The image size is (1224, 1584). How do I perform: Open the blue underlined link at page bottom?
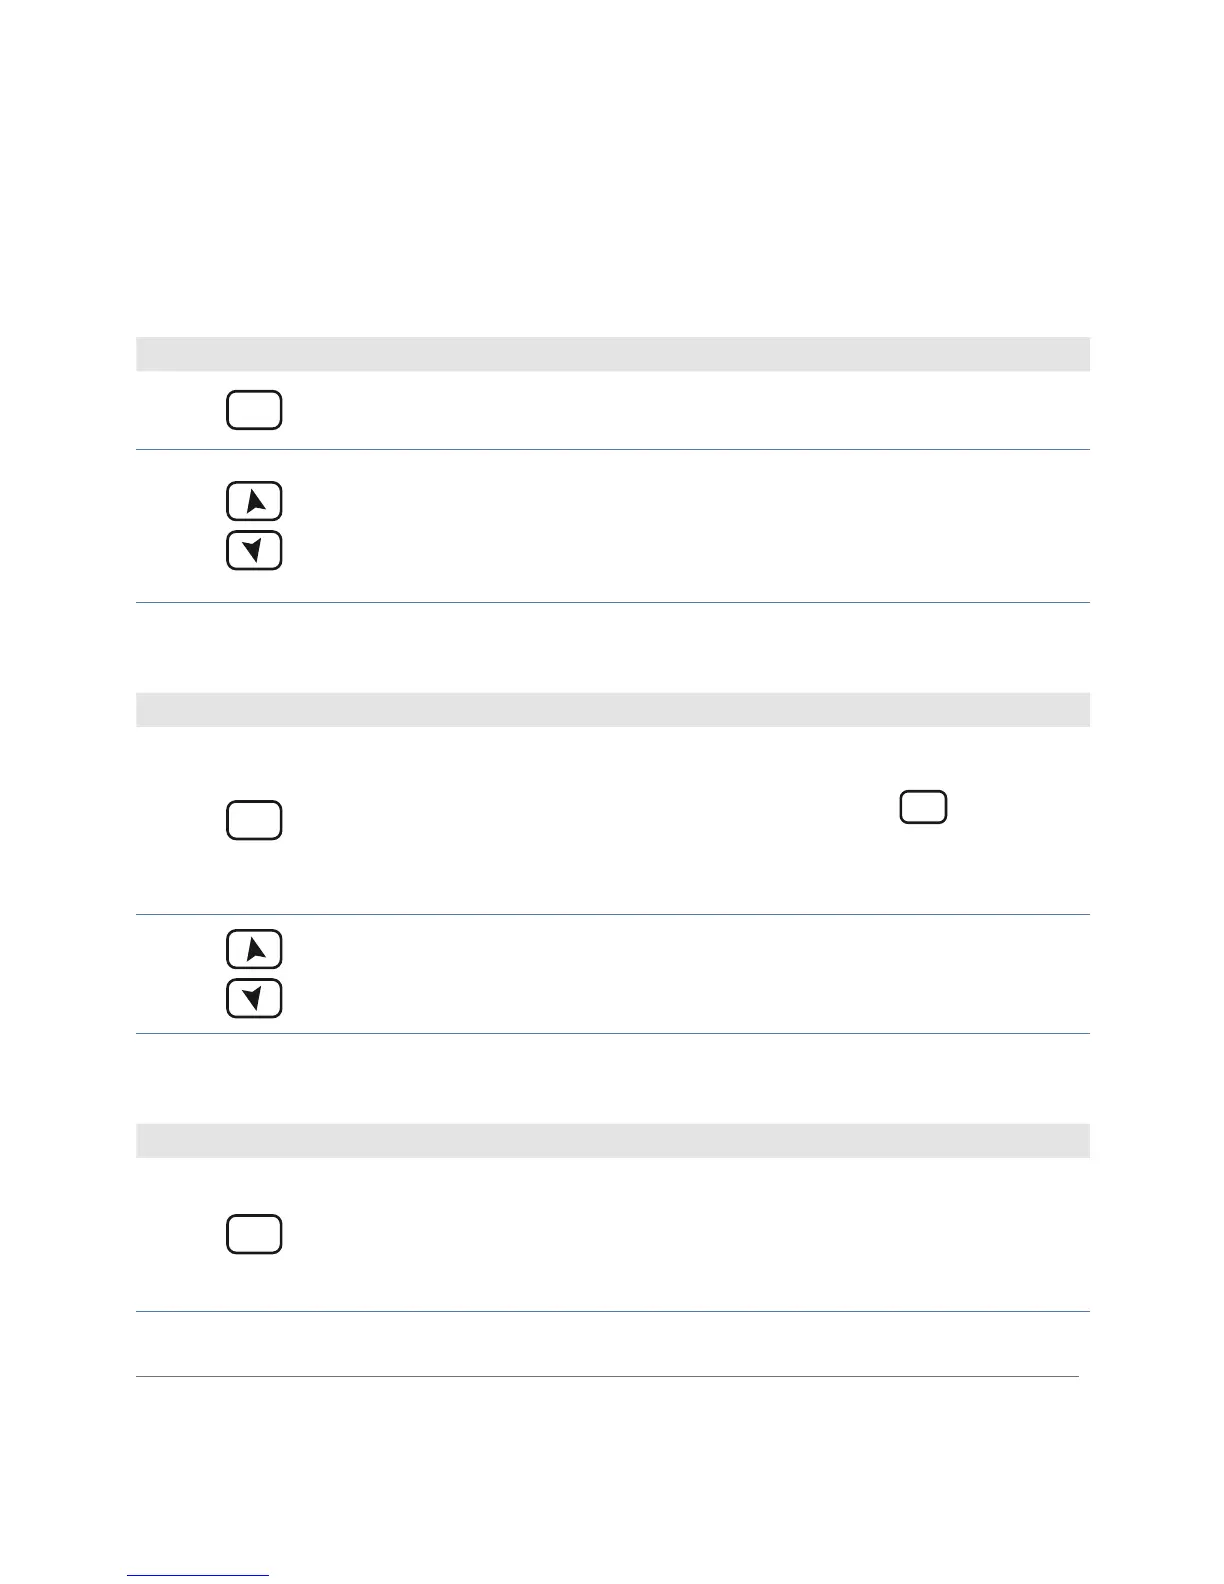(x=198, y=1575)
